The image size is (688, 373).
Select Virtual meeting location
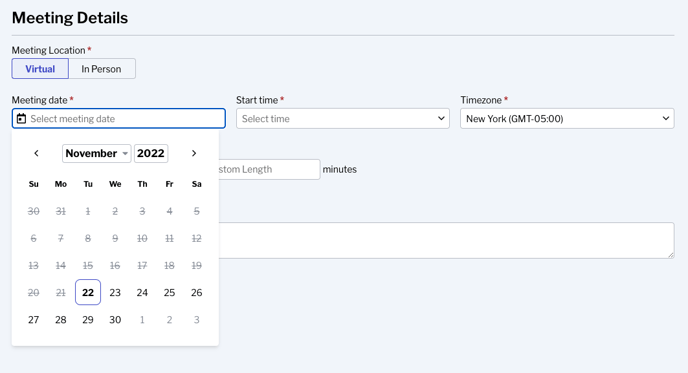click(40, 69)
